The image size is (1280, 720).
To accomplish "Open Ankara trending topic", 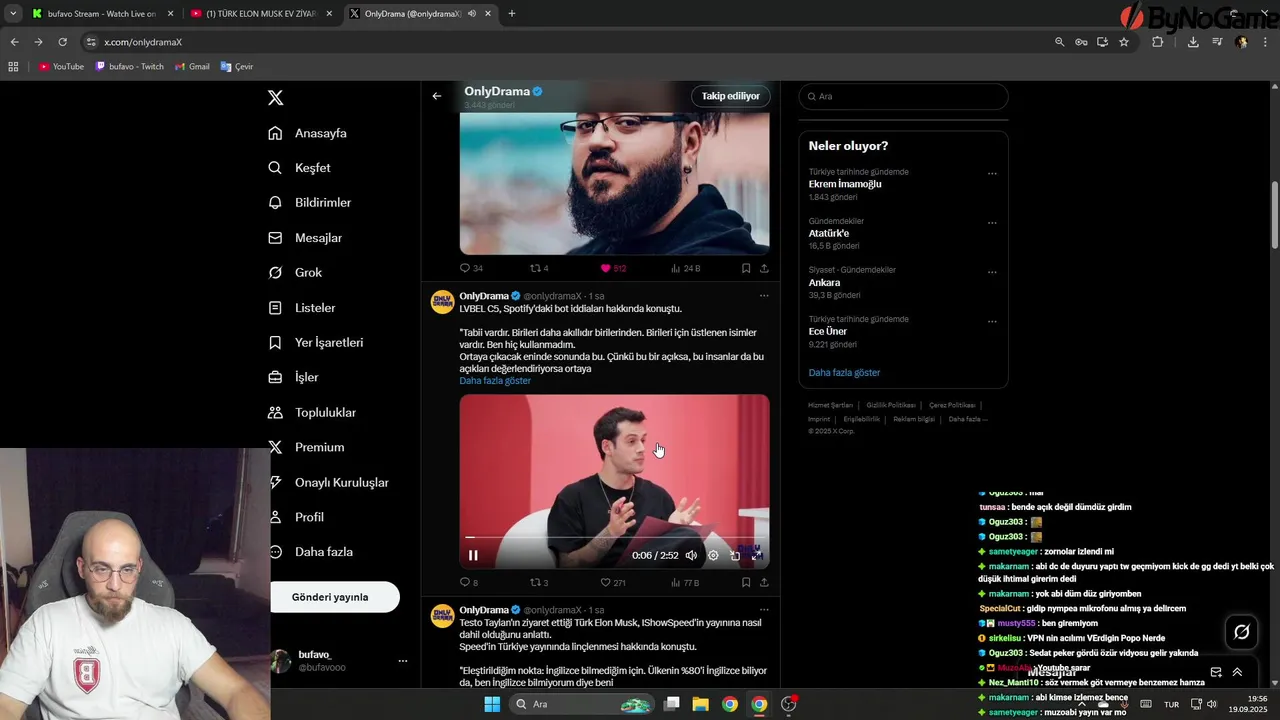I will [824, 283].
